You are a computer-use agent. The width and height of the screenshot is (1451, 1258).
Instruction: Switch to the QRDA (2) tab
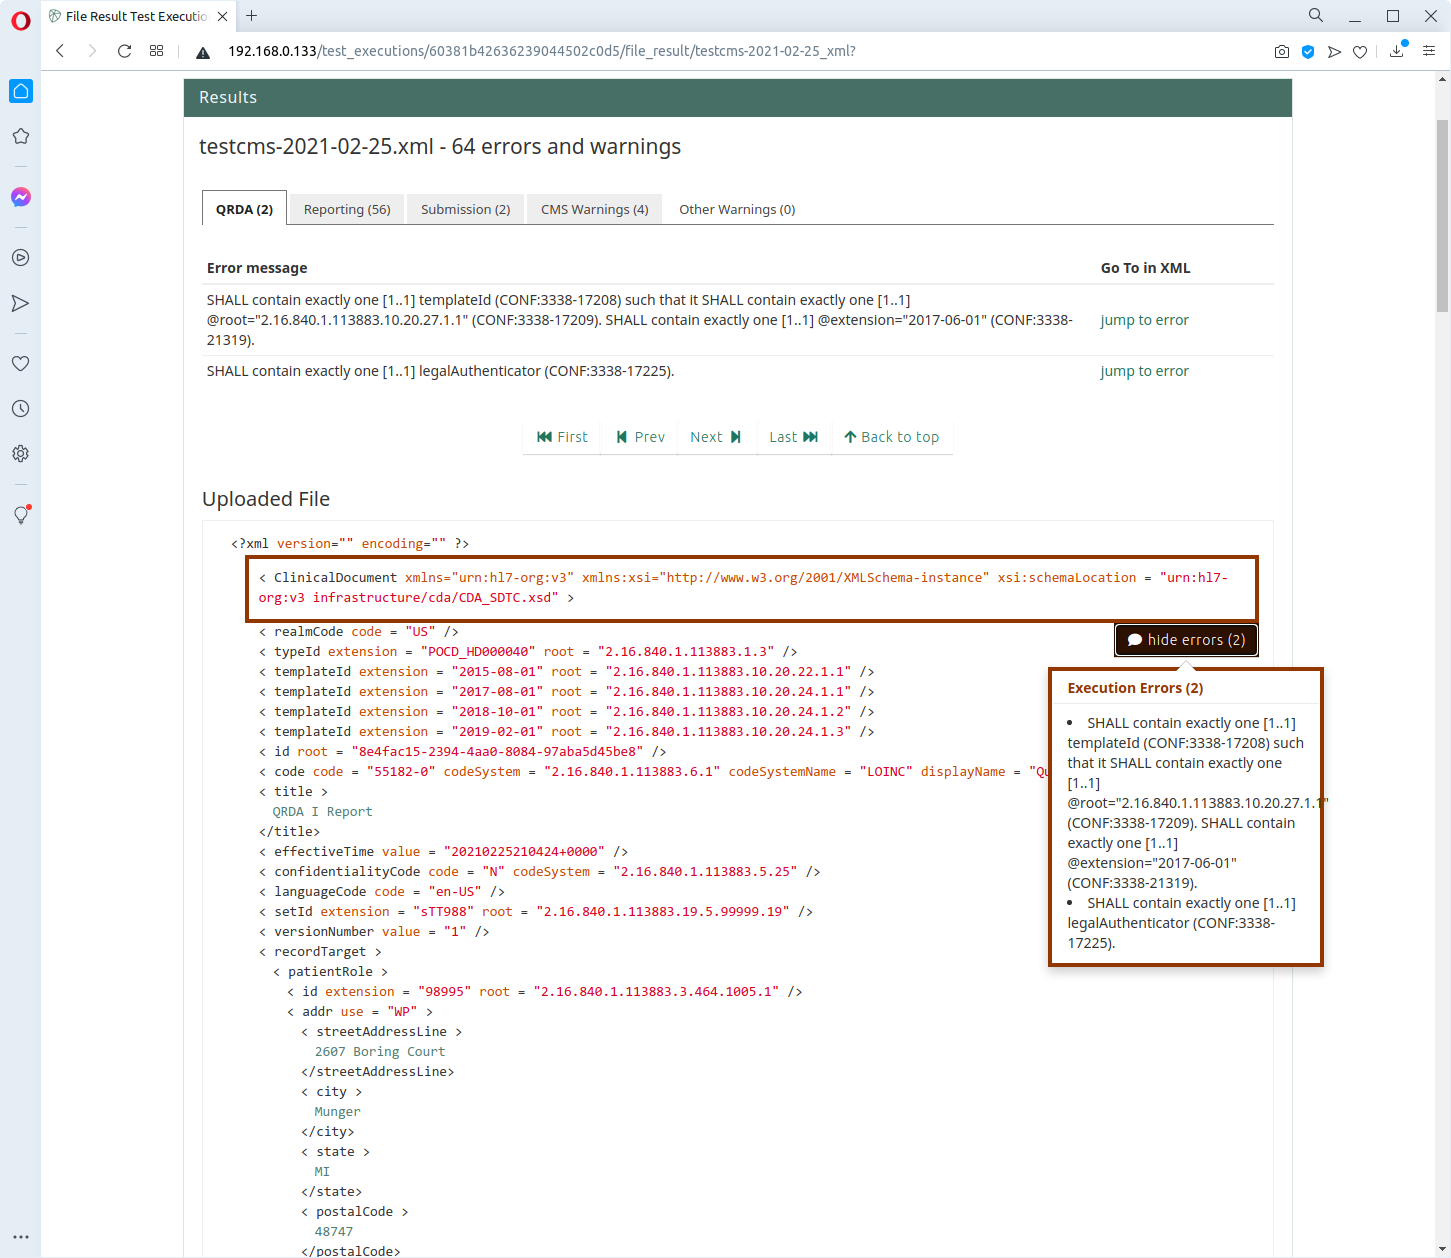(x=244, y=209)
